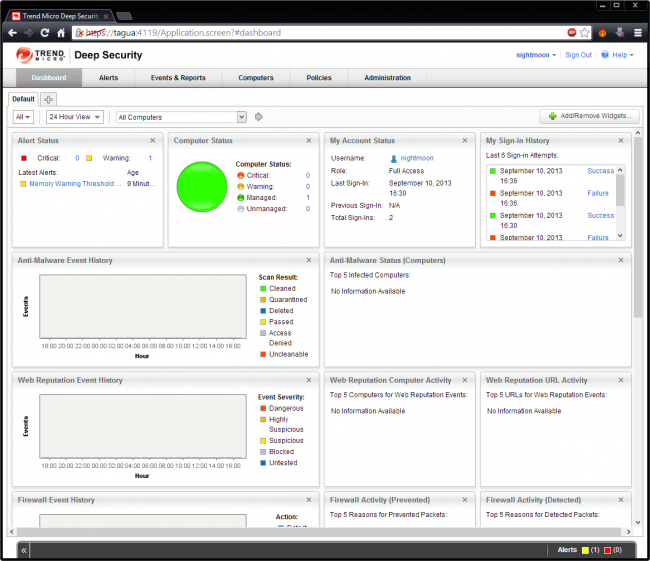The width and height of the screenshot is (650, 561).
Task: Click the user icon beside nightmoon
Action: coord(394,158)
